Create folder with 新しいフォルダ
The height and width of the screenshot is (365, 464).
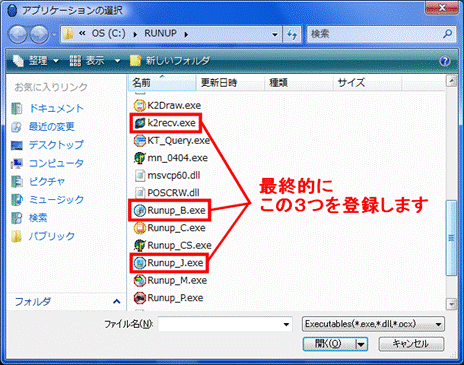(170, 61)
